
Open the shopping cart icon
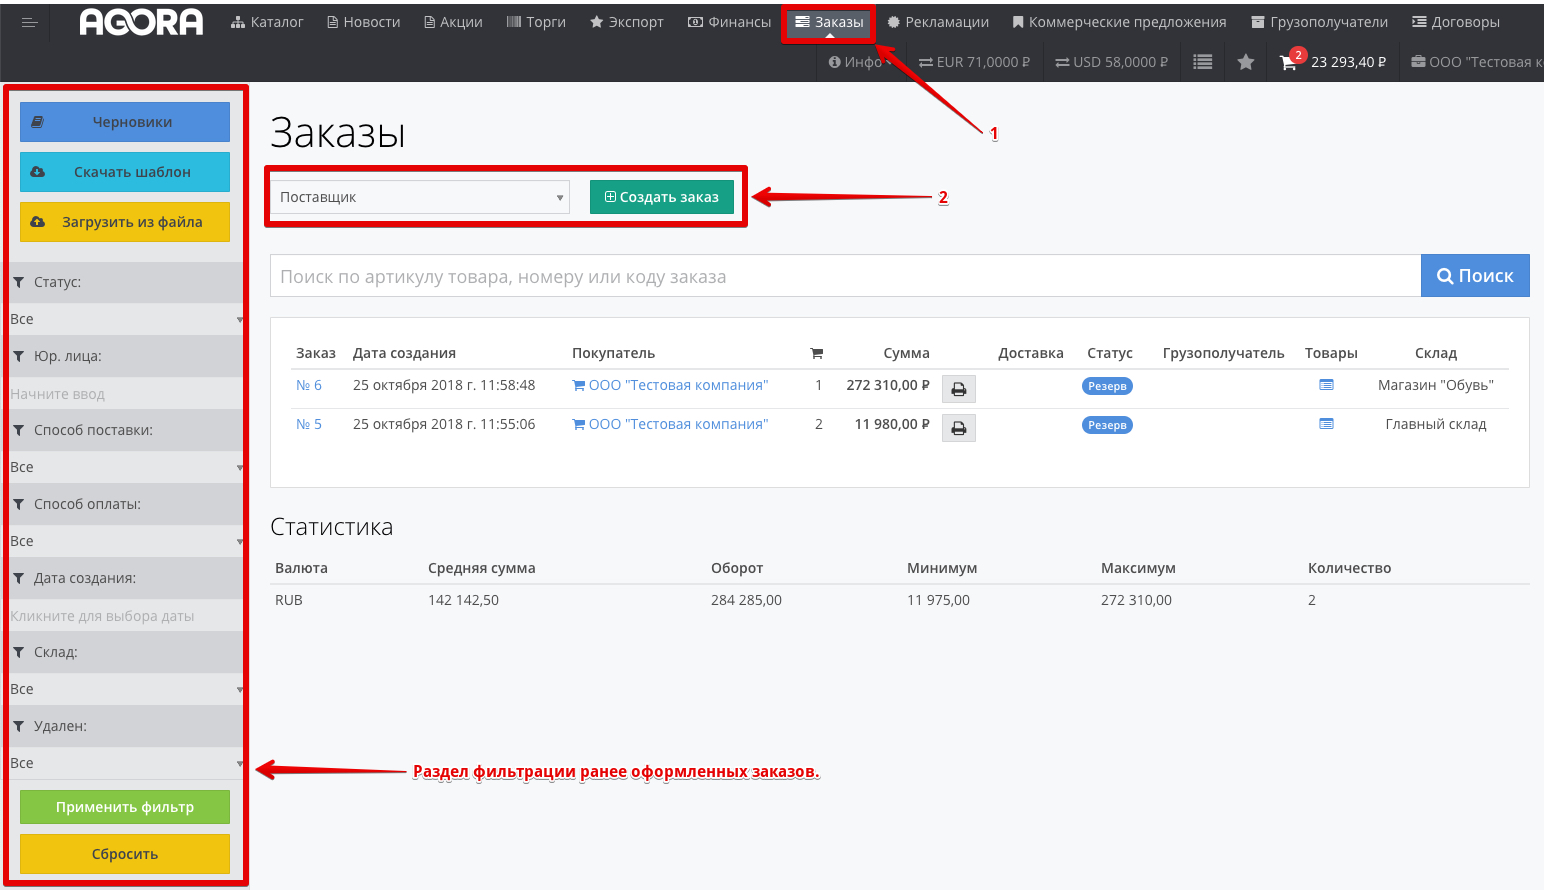(x=1288, y=62)
